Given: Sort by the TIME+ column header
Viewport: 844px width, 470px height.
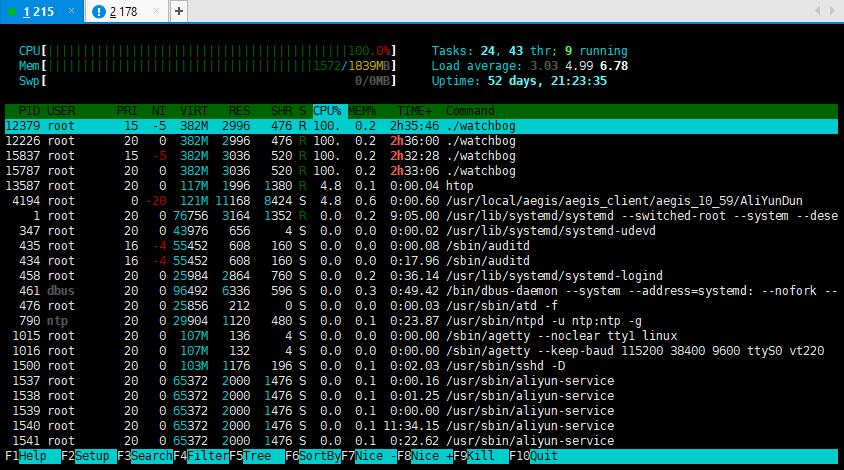Looking at the screenshot, I should tap(414, 111).
